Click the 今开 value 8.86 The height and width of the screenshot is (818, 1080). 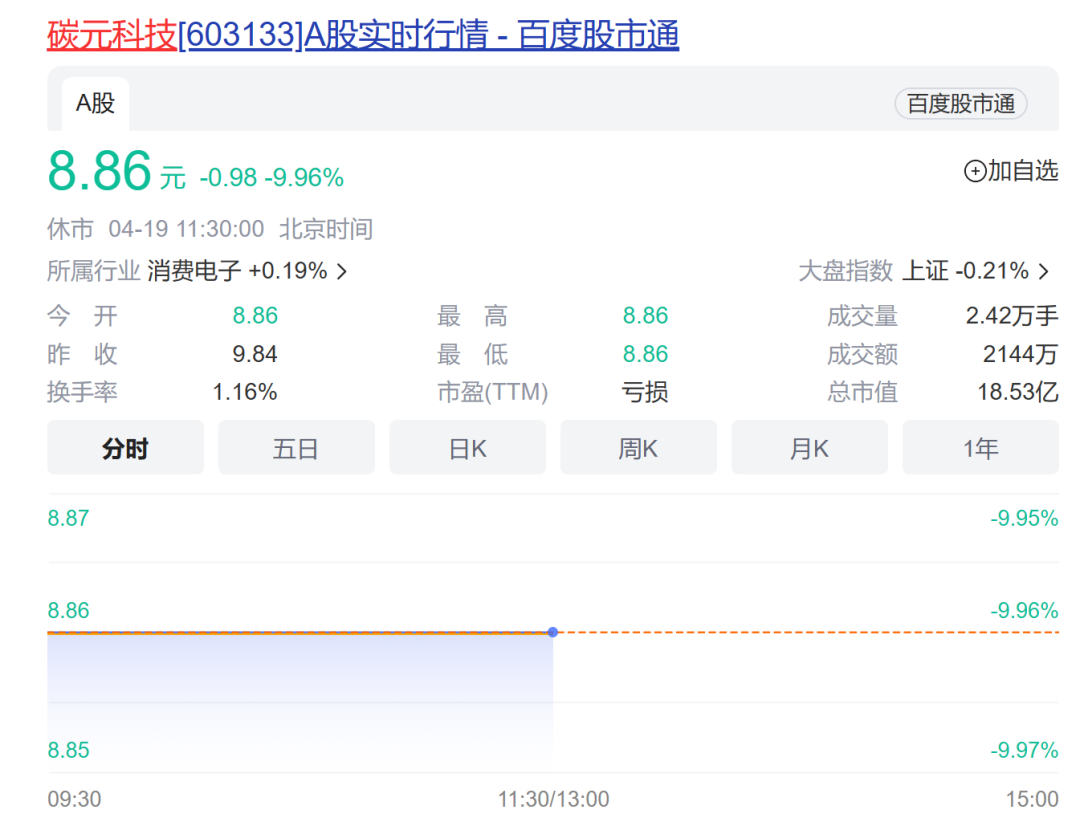click(x=255, y=315)
